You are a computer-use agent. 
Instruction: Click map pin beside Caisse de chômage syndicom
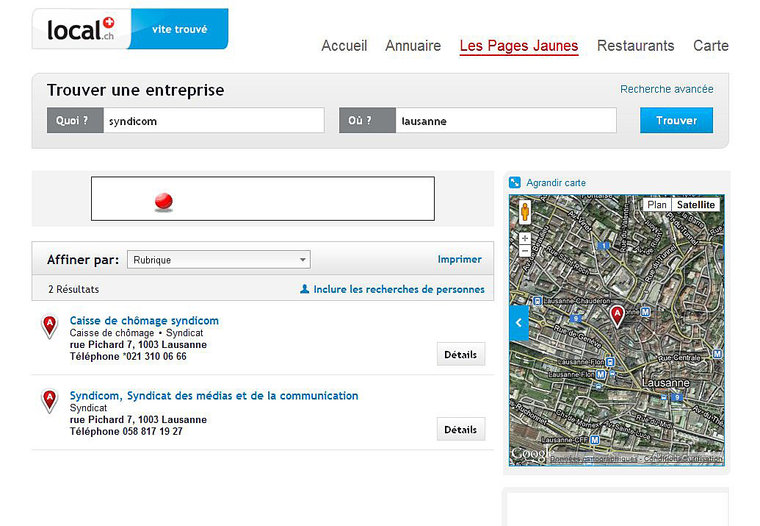coord(49,326)
